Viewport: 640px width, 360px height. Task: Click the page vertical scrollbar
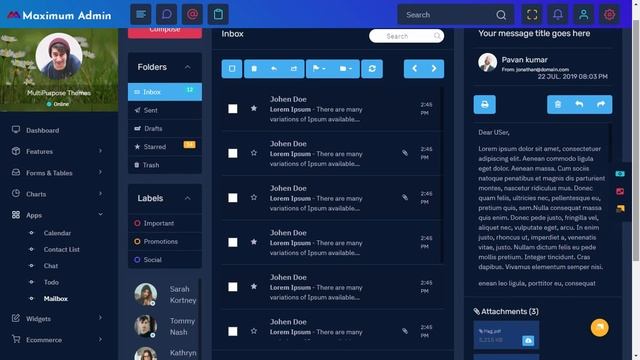click(636, 139)
